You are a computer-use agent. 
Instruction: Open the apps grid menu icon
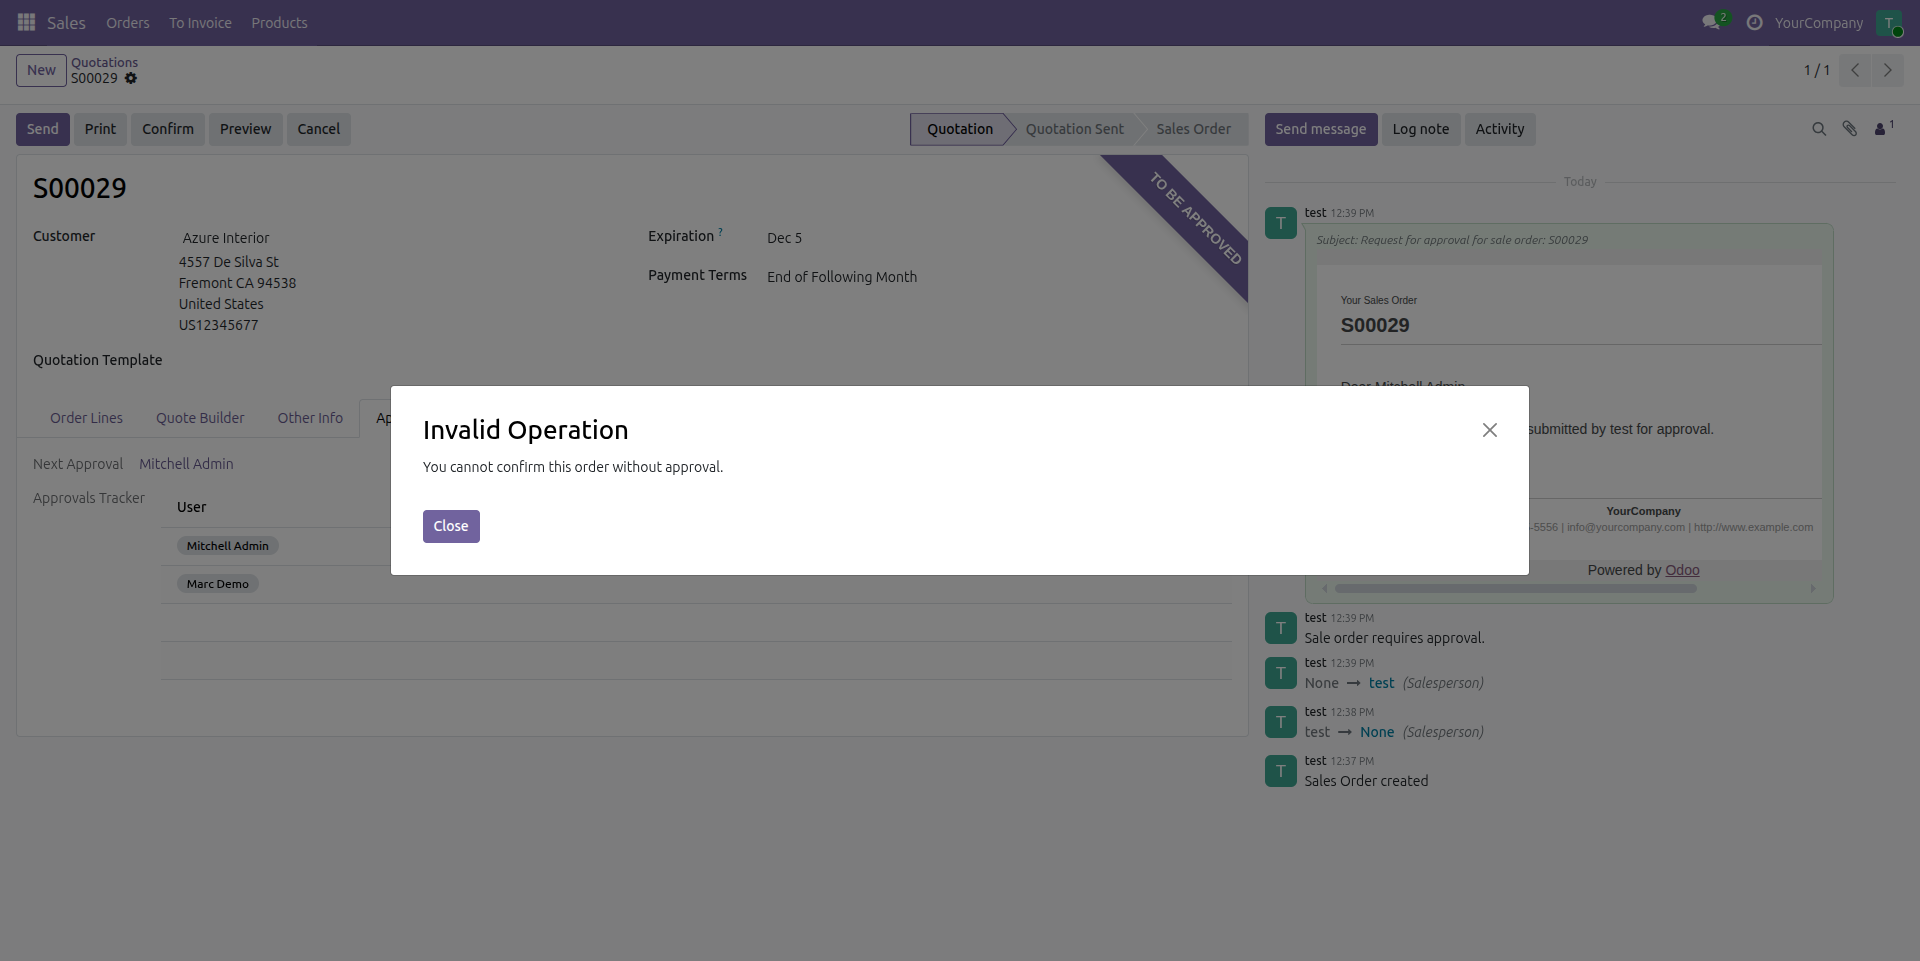coord(27,22)
